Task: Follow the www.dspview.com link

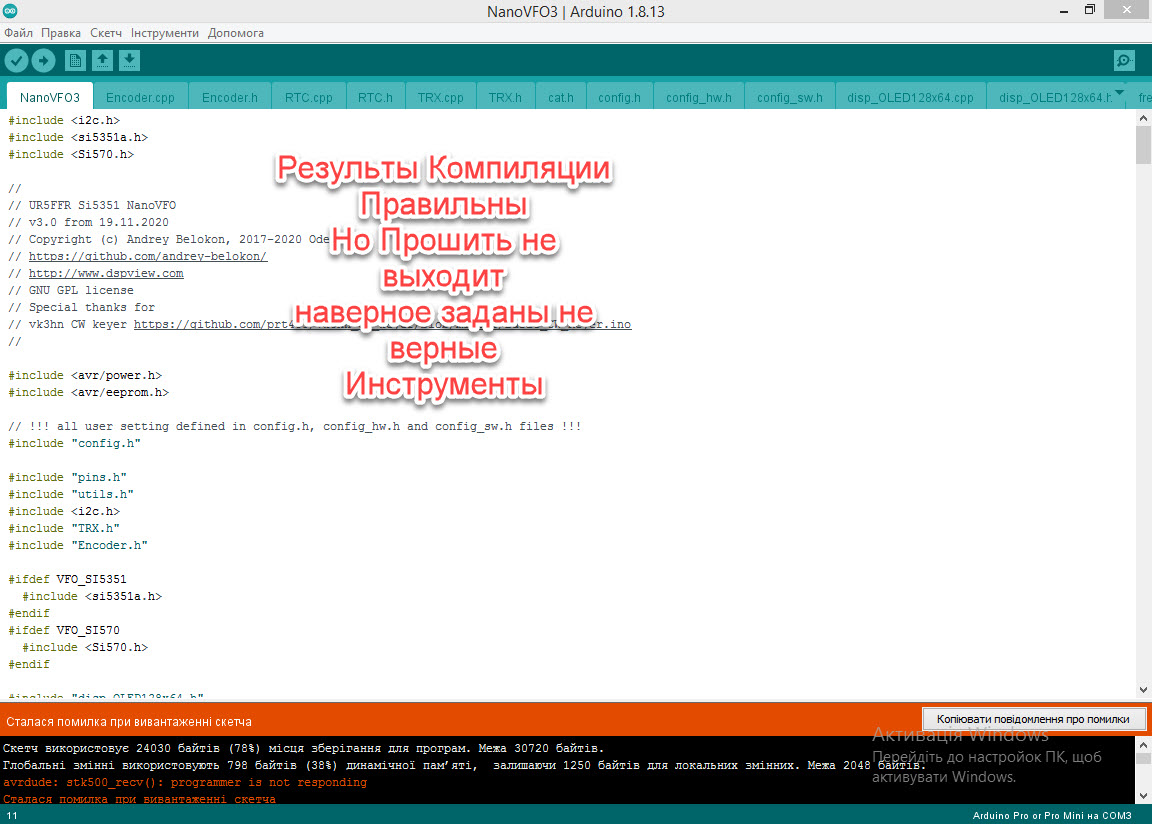Action: tap(106, 273)
